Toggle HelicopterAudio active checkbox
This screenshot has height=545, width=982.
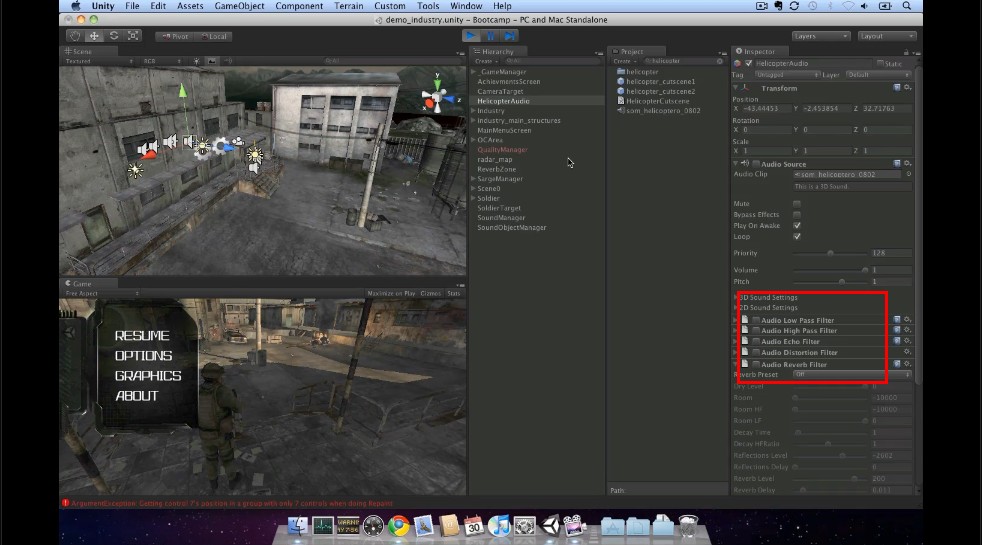tap(748, 63)
